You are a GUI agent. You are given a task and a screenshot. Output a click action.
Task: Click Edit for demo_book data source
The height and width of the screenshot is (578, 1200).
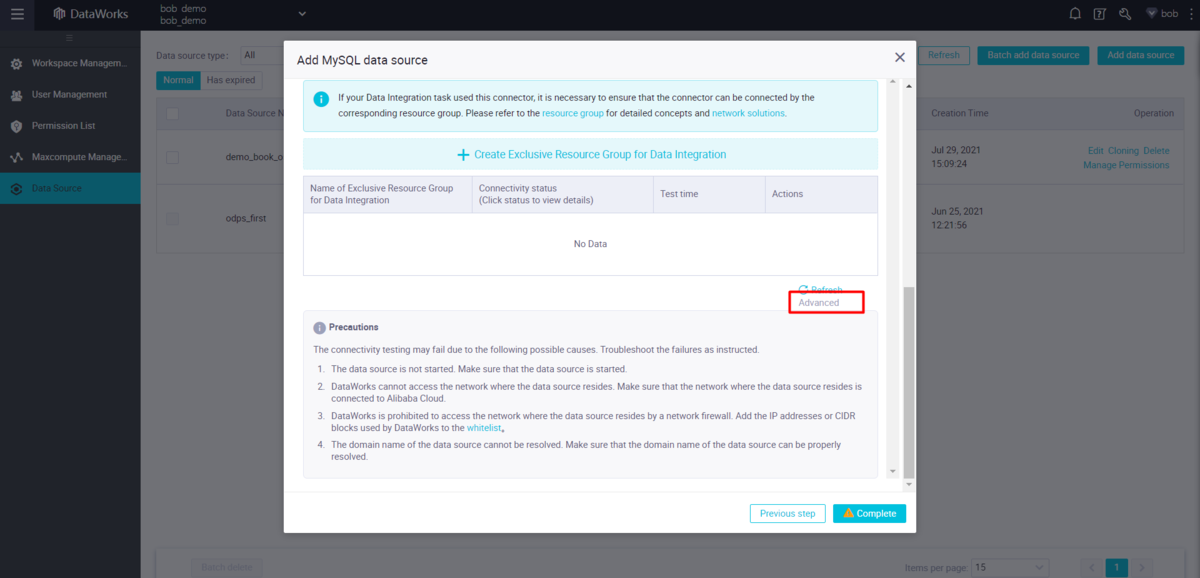pos(1095,151)
